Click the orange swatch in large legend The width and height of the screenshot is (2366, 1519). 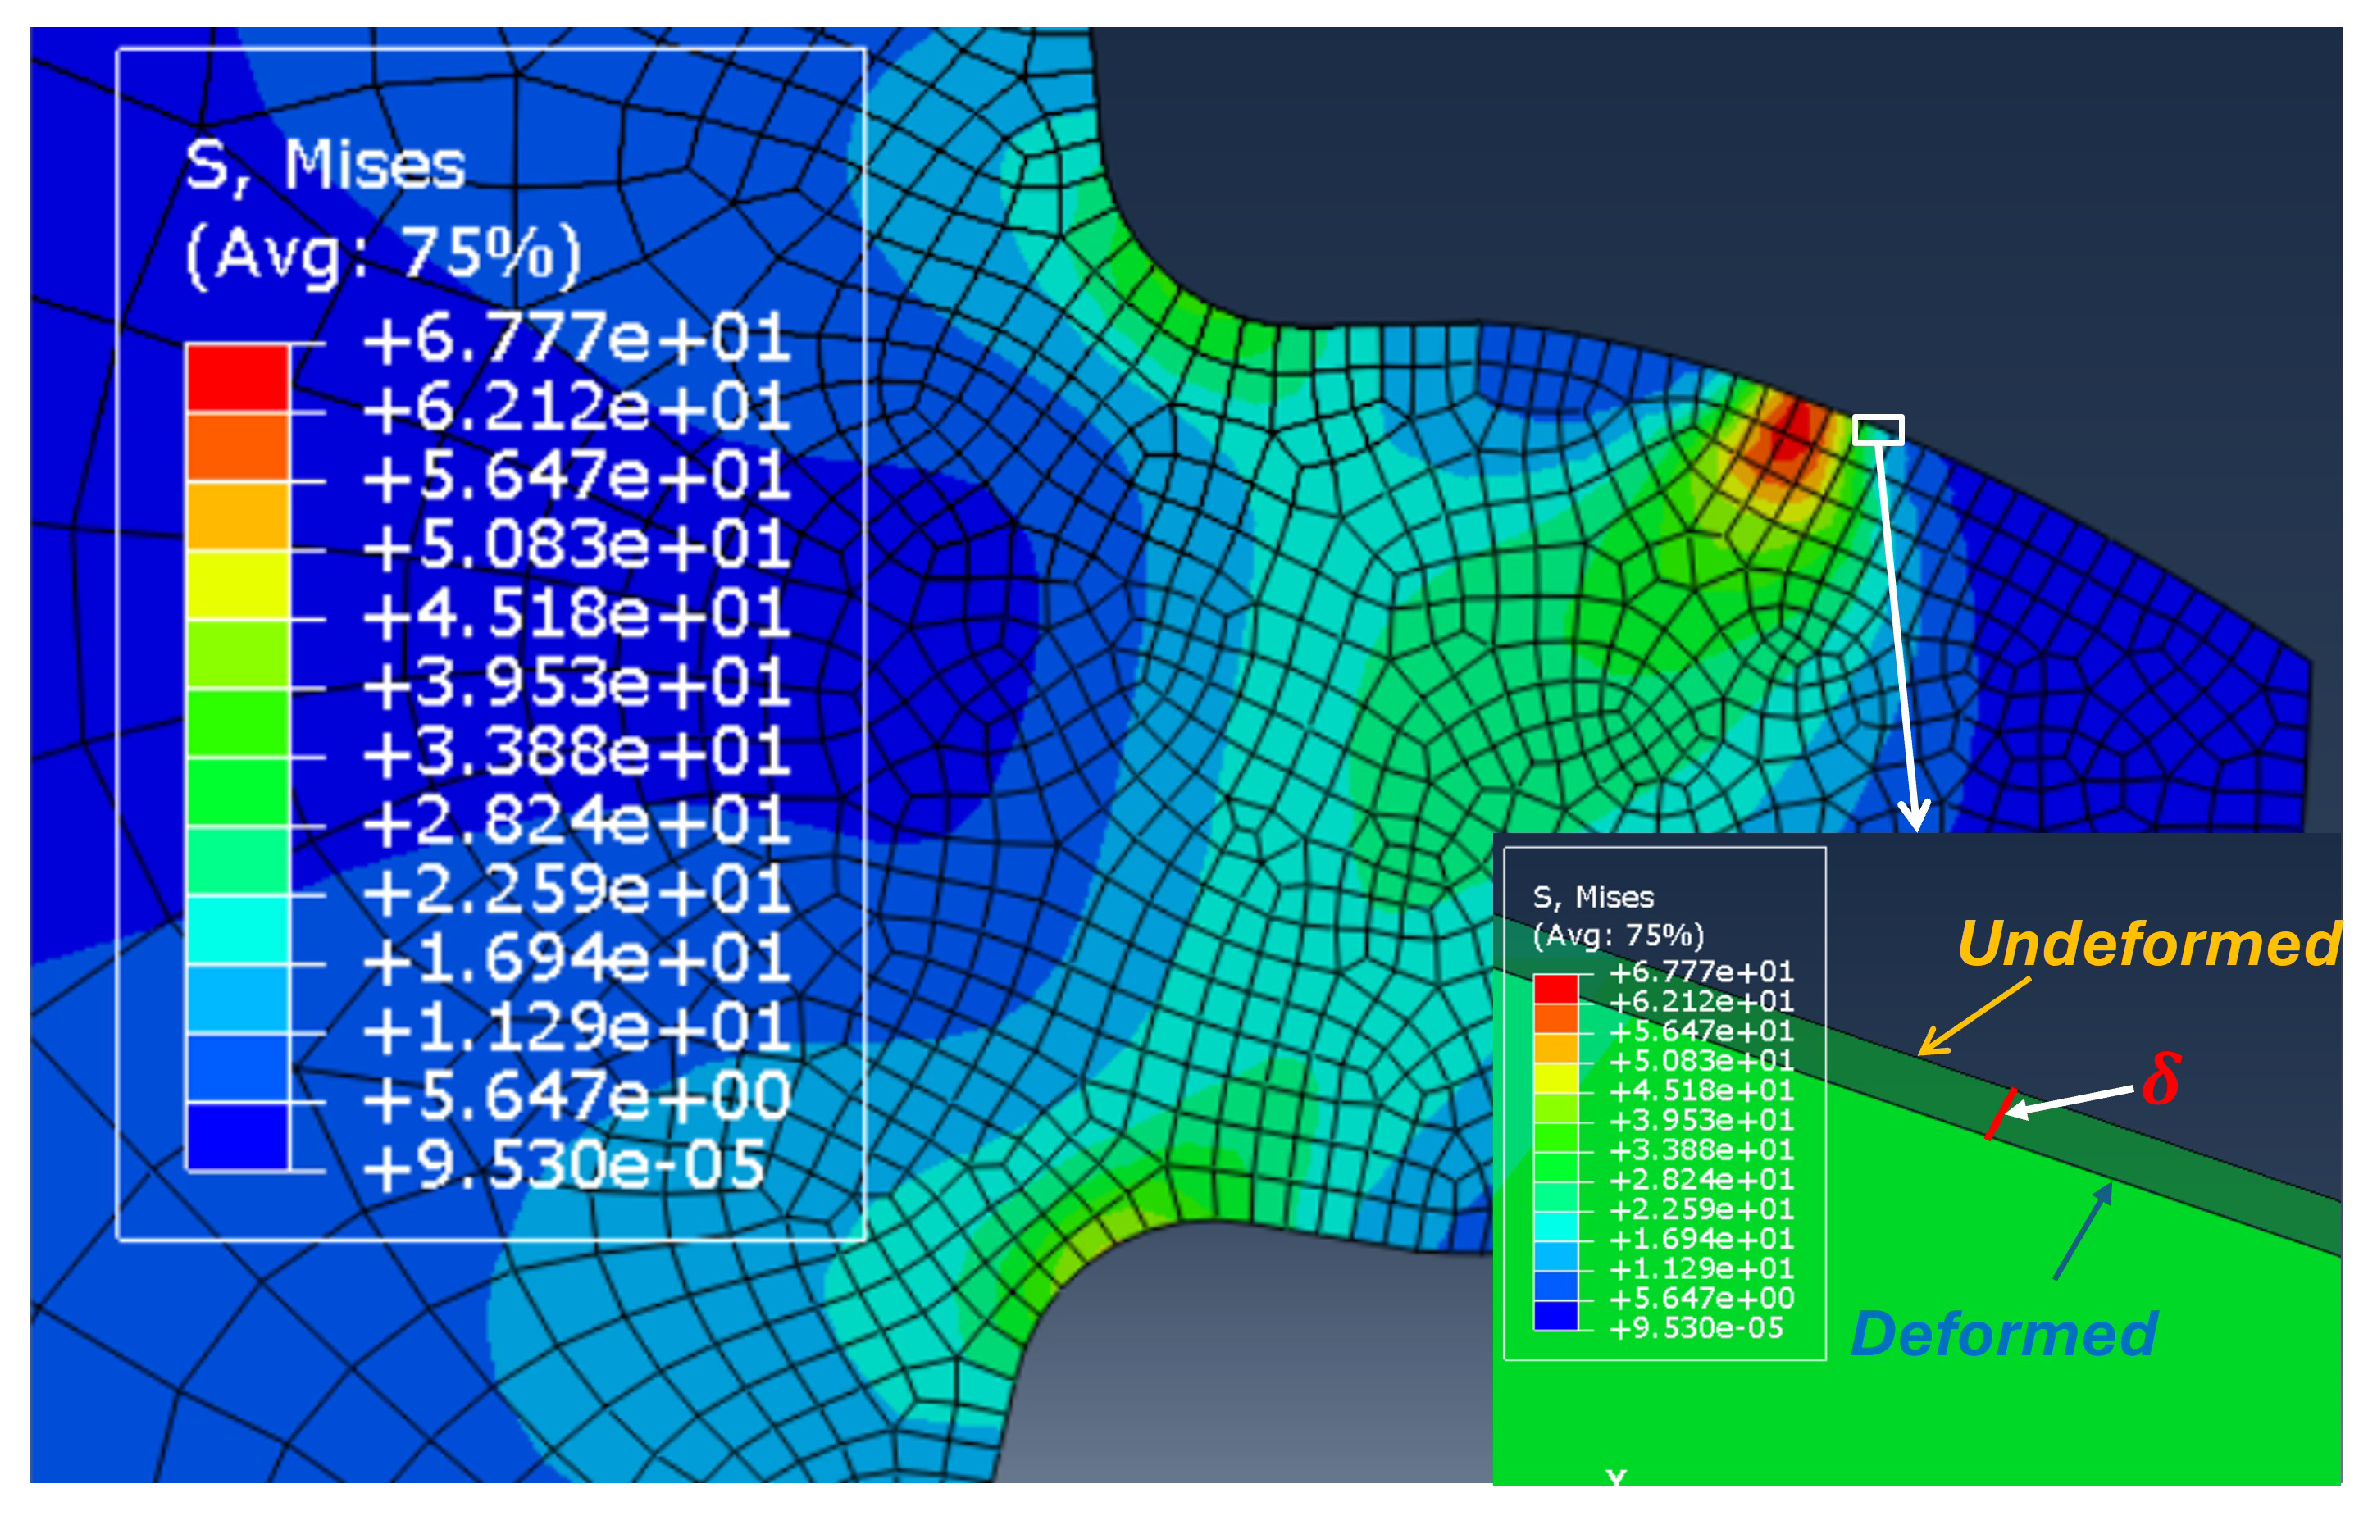[238, 515]
